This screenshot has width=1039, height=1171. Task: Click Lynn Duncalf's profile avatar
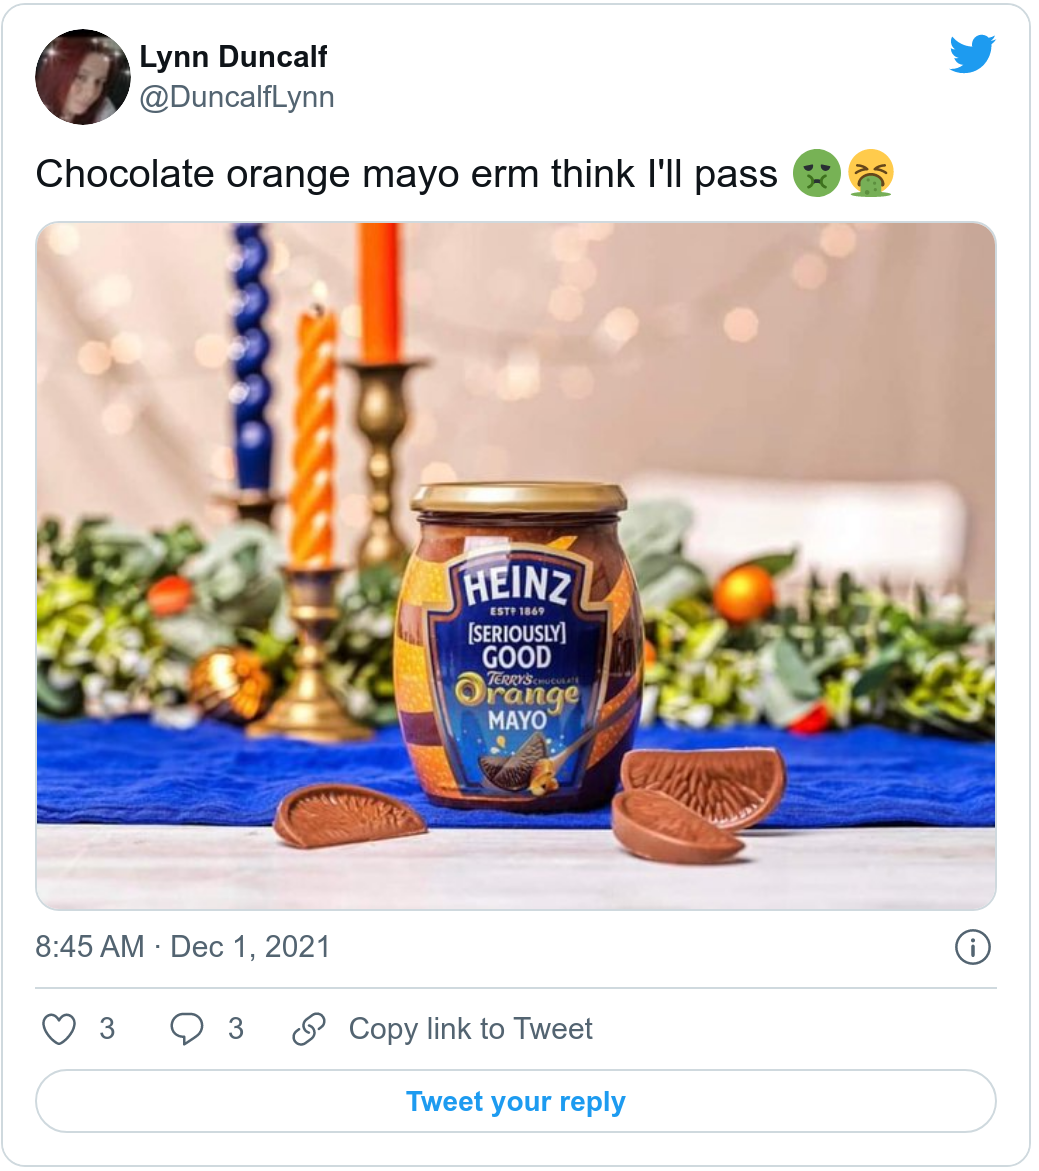pyautogui.click(x=83, y=77)
